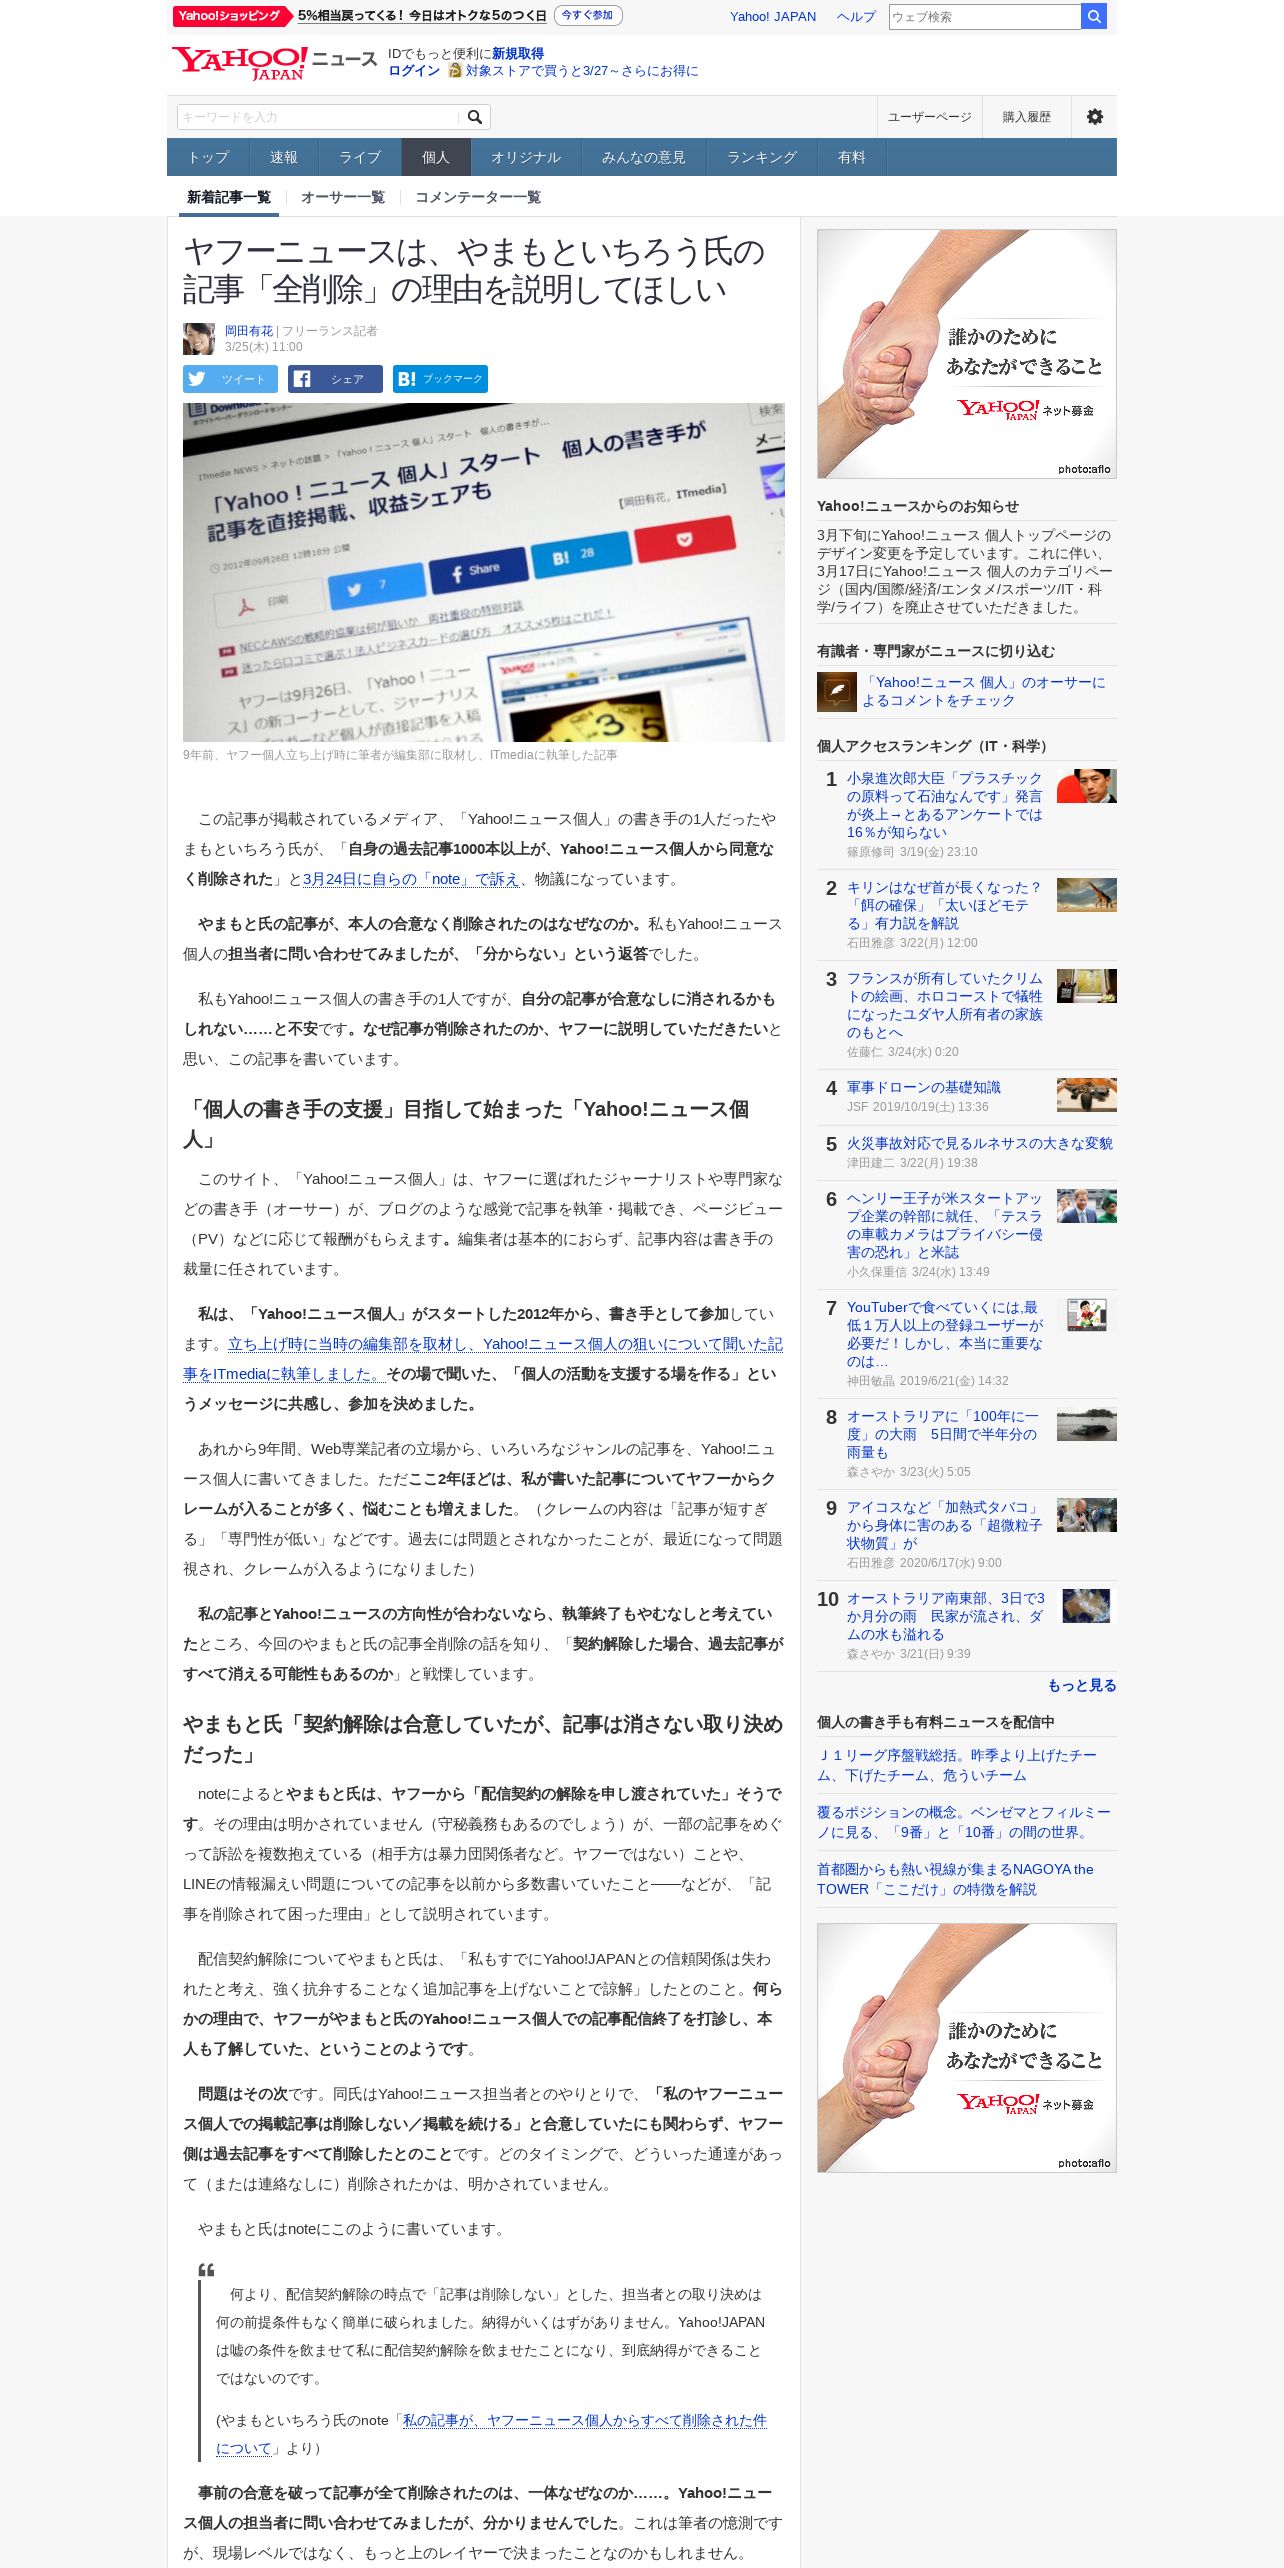1284x2568 pixels.
Task: Click もっと見る under ranking
Action: pos(1082,1685)
